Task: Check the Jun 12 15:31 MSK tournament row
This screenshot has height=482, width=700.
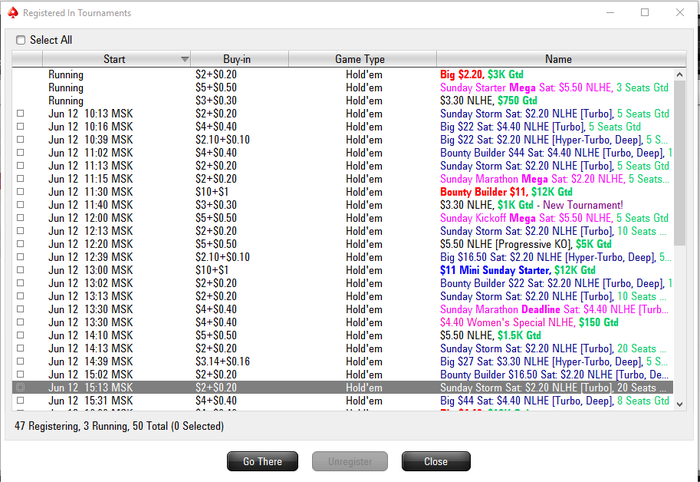Action: click(x=20, y=400)
